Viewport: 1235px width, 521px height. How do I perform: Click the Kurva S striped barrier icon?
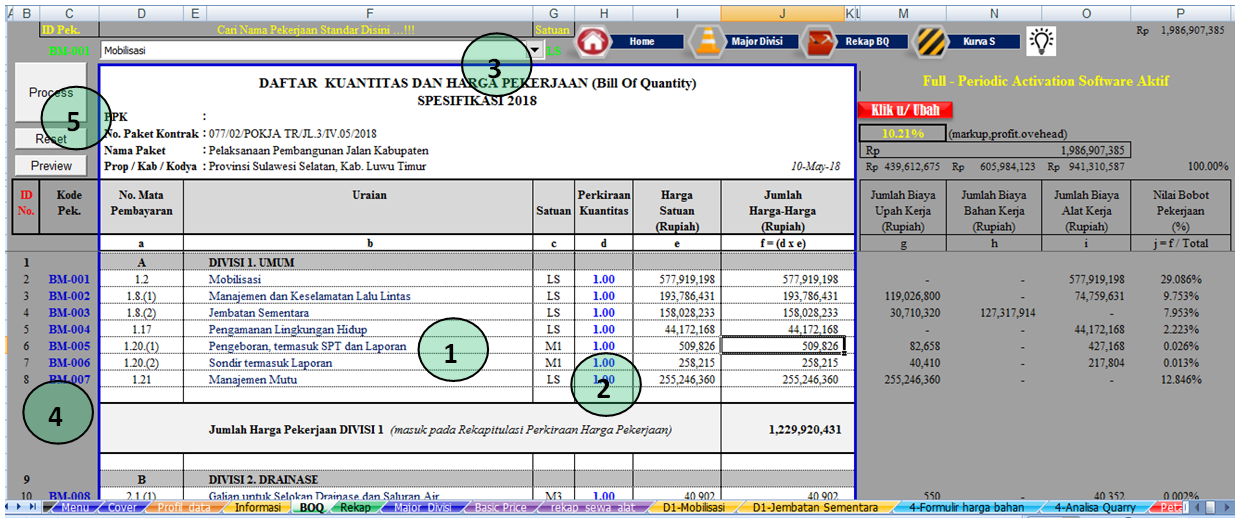click(931, 42)
